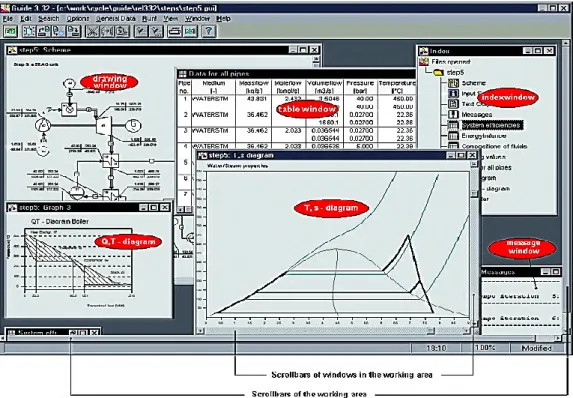Click the Input summary info icon in Index

[454, 94]
